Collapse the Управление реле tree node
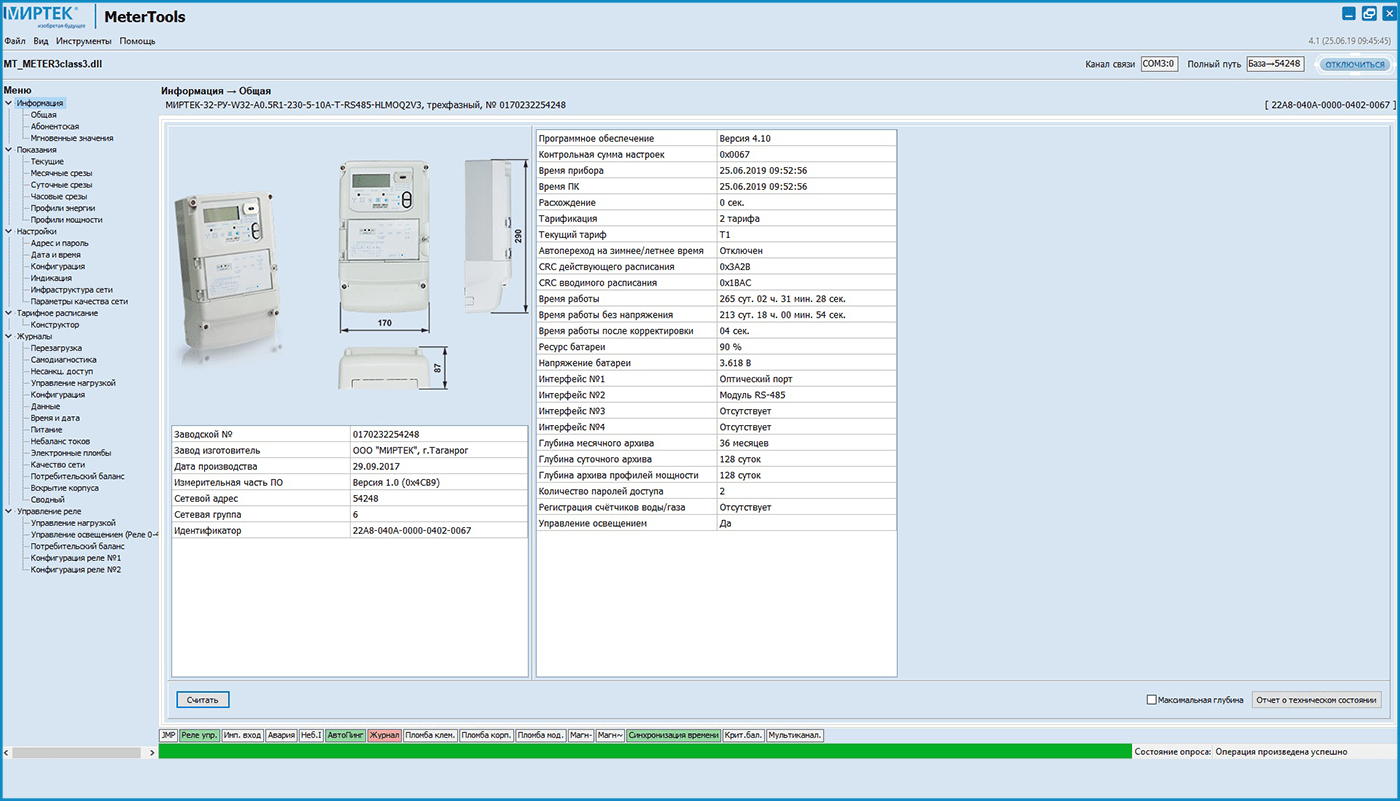The image size is (1400, 801). 8,511
